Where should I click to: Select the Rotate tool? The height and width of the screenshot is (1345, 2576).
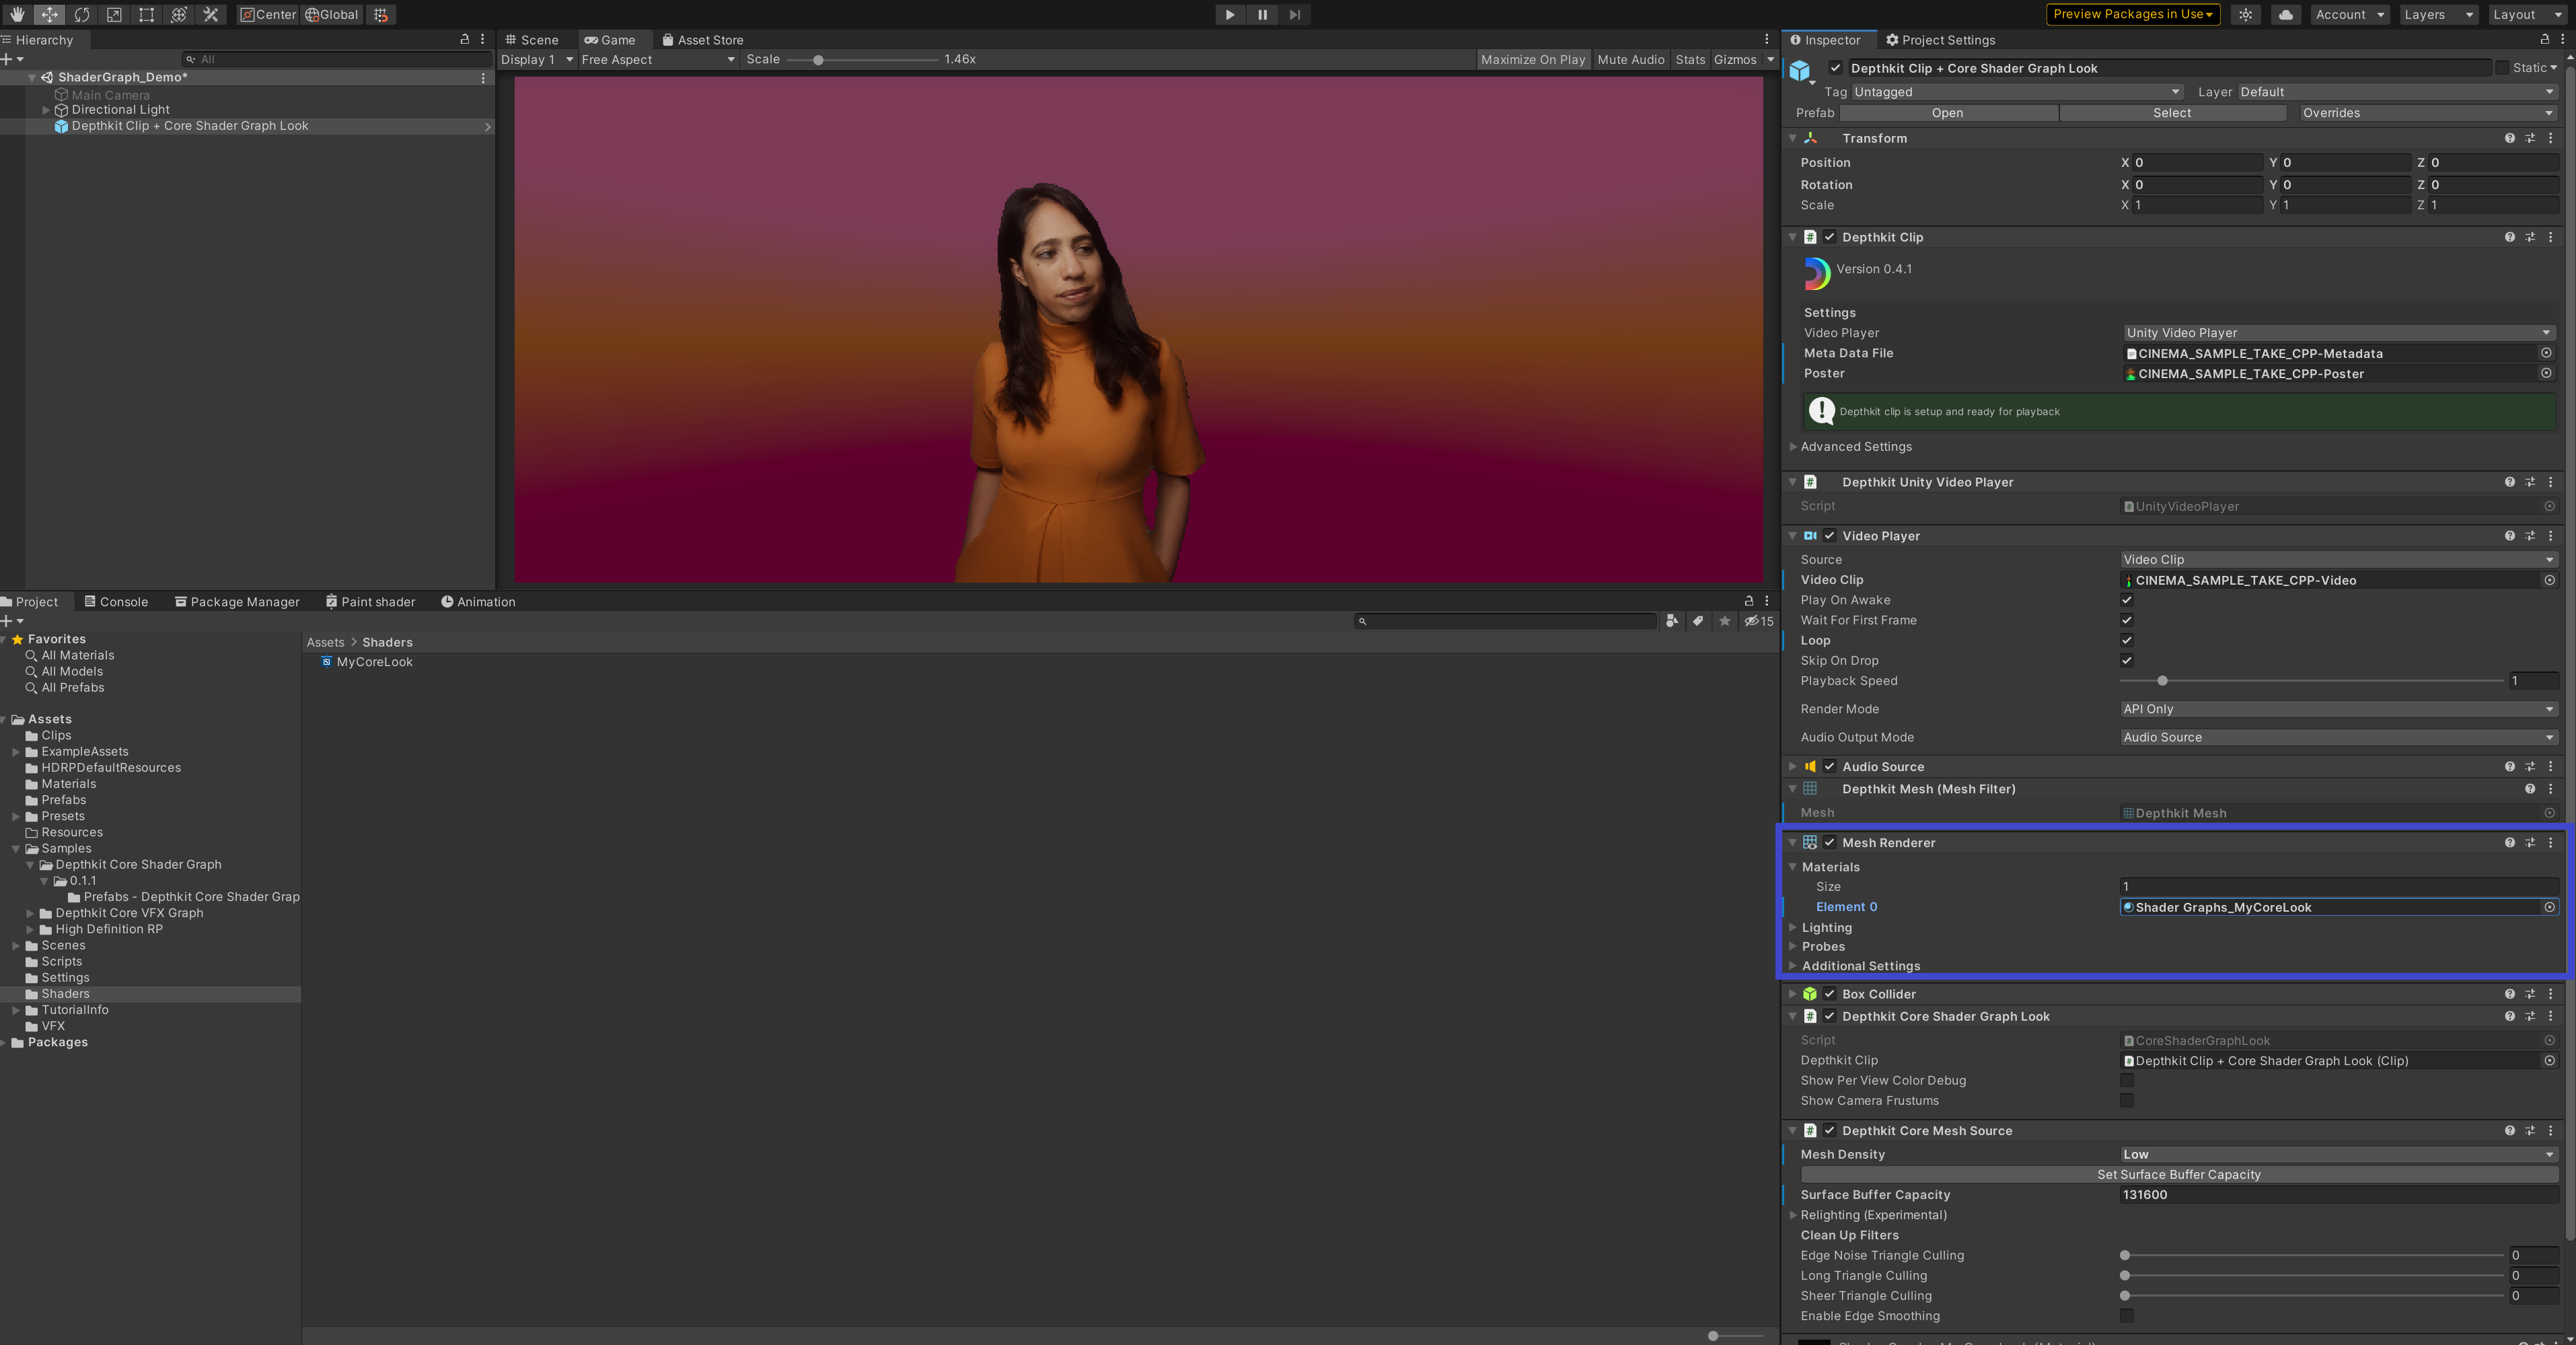tap(82, 14)
